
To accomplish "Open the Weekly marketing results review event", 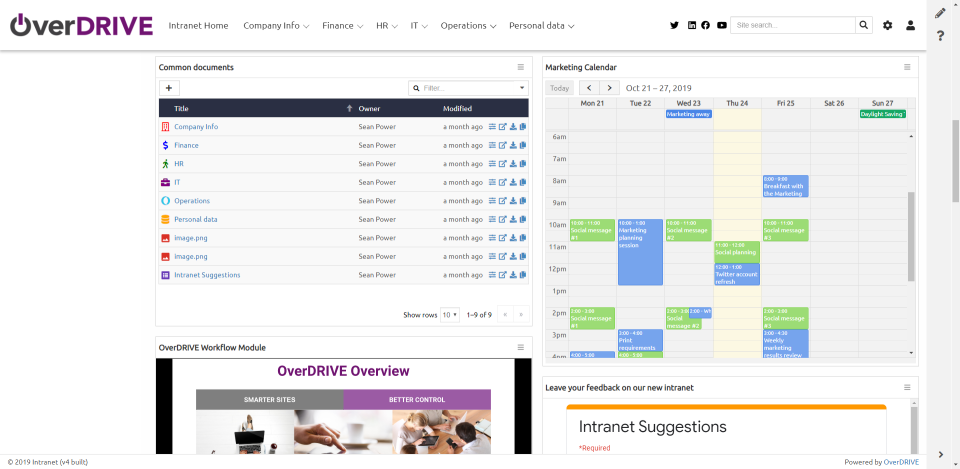I will click(x=786, y=343).
